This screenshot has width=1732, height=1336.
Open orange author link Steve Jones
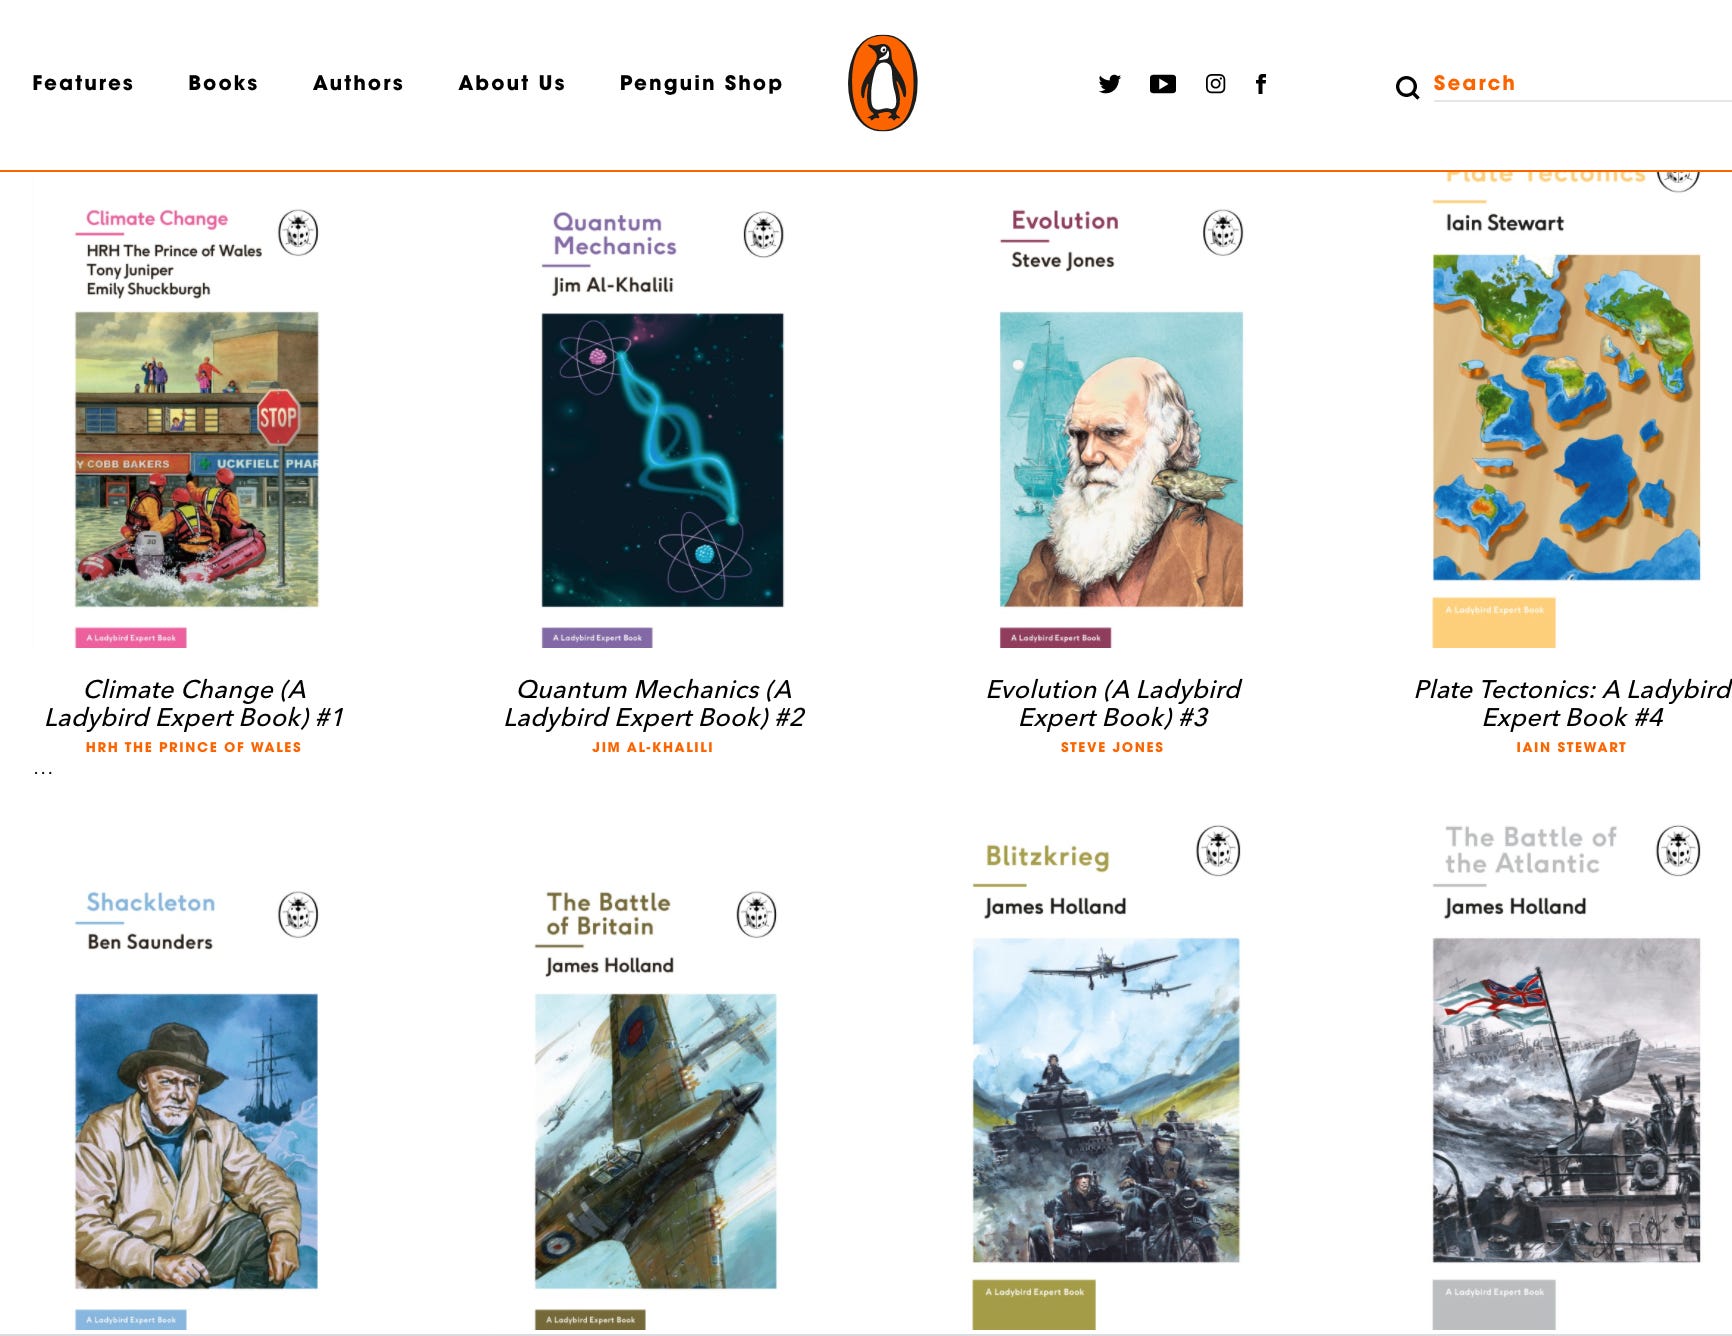1112,747
